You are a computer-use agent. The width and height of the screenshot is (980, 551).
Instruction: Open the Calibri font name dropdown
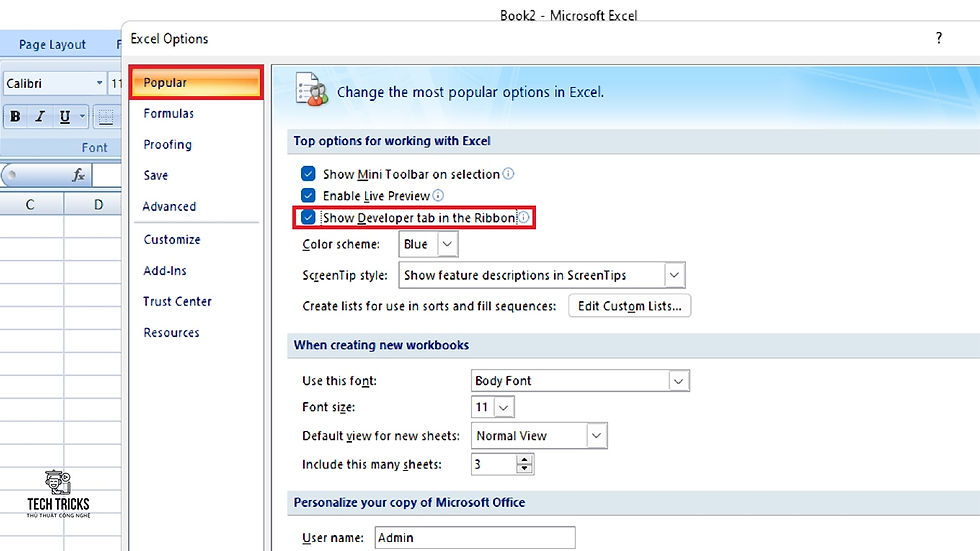coord(99,83)
